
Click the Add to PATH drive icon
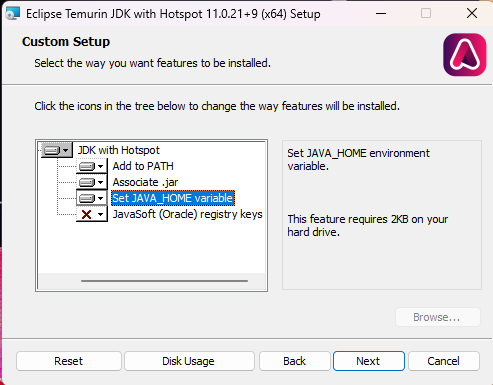click(87, 166)
